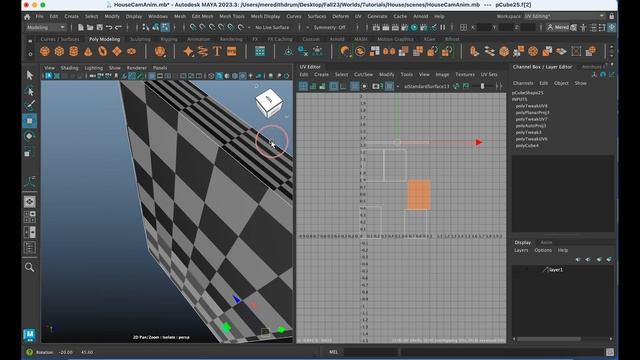
Task: Click the SVG shelf icon
Action: tap(231, 51)
